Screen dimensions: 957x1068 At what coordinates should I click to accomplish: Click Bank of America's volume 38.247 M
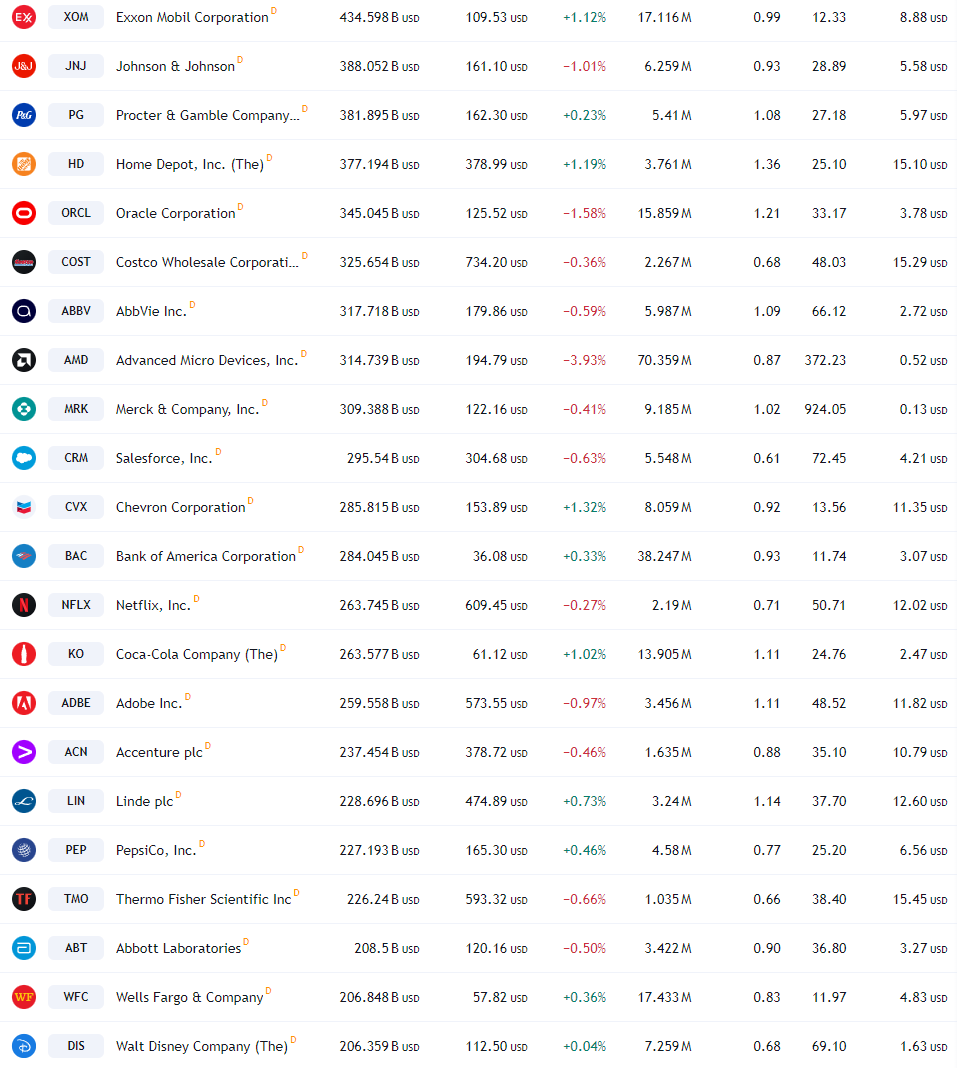(x=665, y=557)
